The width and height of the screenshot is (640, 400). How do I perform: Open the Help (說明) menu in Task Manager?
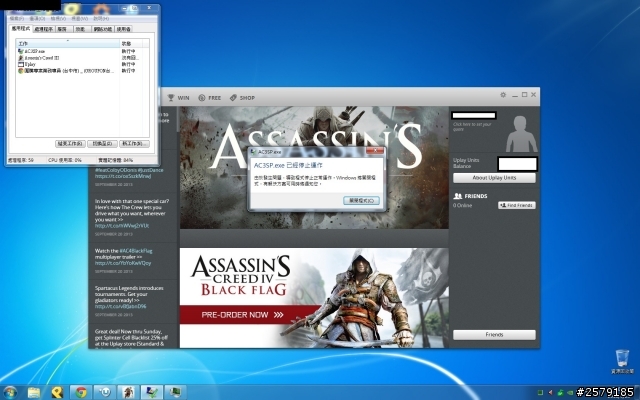101,19
